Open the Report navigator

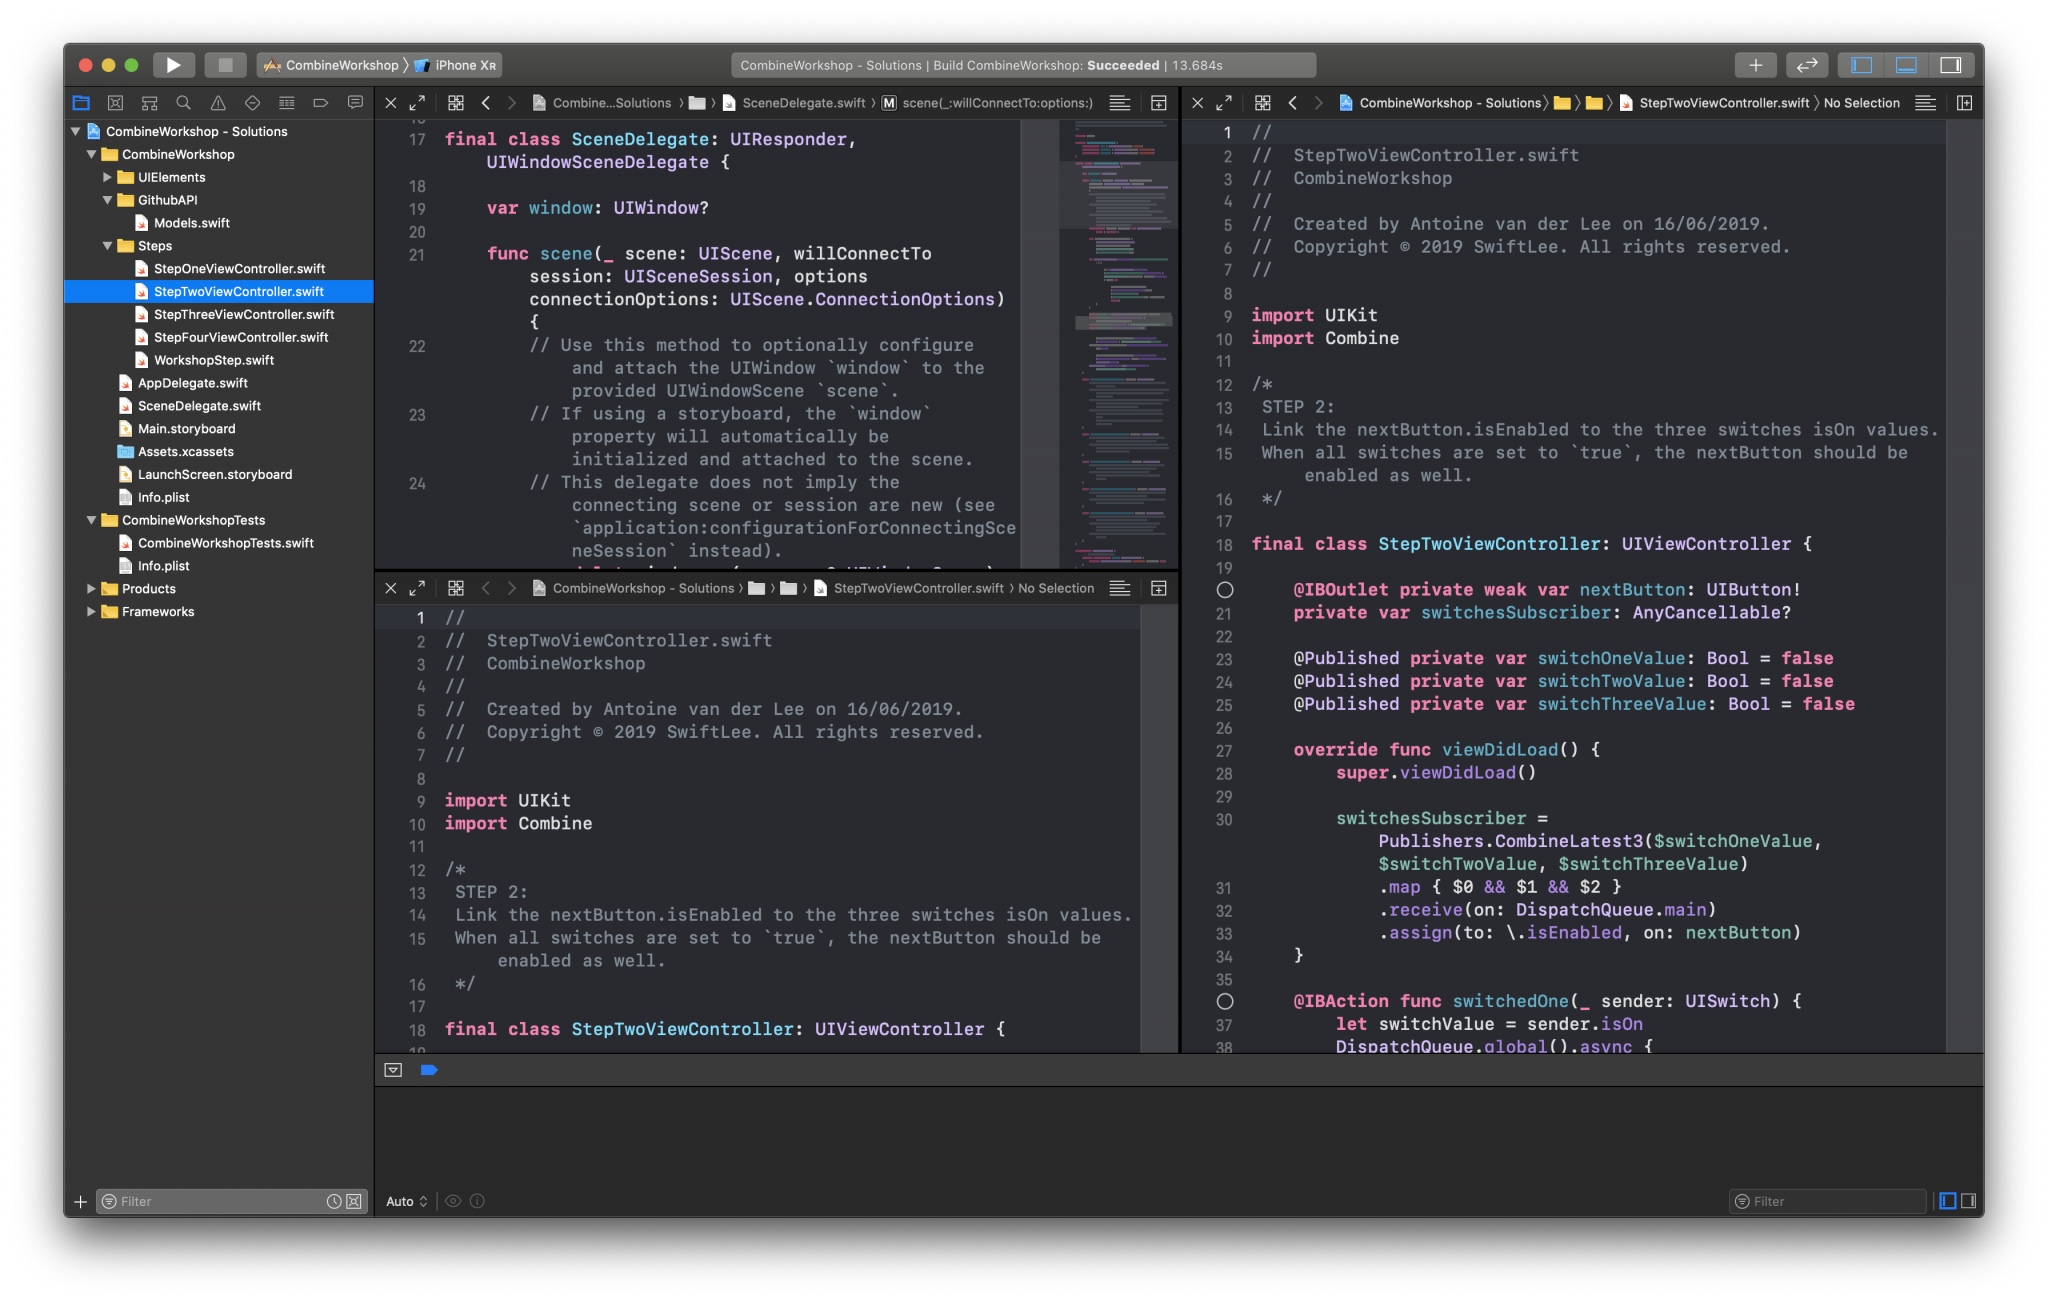click(355, 102)
